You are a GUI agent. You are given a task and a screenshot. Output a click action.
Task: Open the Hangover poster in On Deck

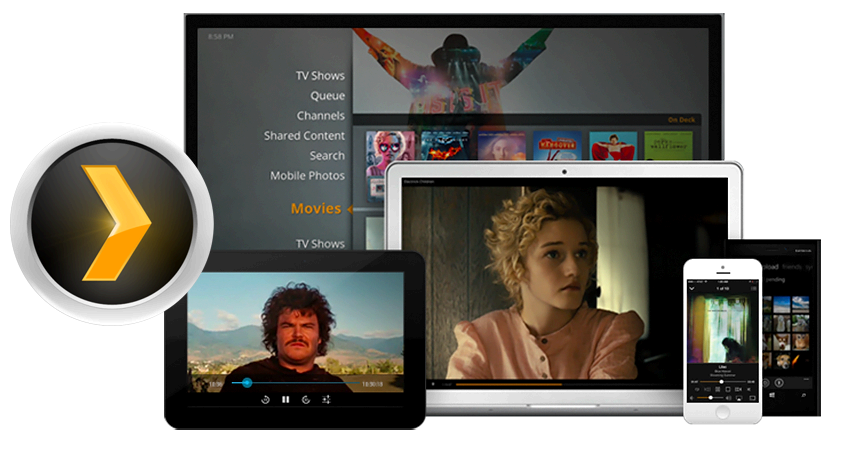(x=557, y=145)
